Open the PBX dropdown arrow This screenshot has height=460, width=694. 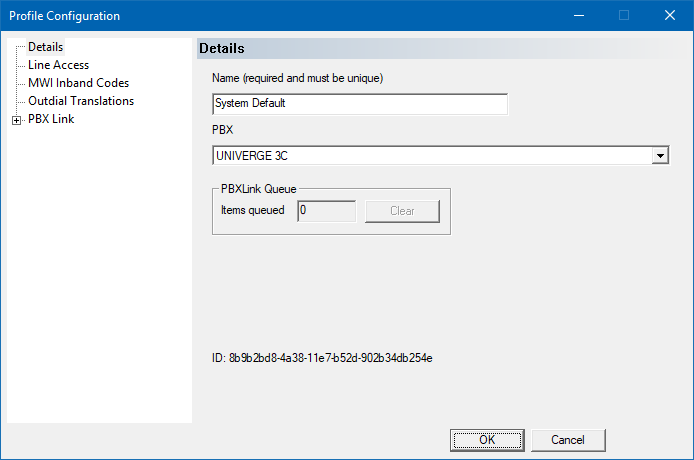click(660, 155)
